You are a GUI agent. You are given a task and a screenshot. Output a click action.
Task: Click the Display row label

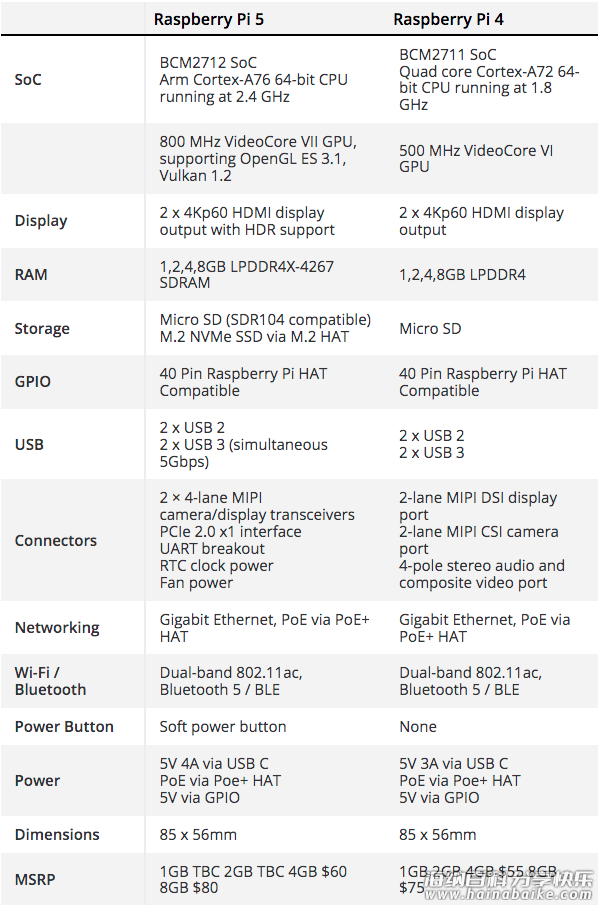tap(41, 221)
